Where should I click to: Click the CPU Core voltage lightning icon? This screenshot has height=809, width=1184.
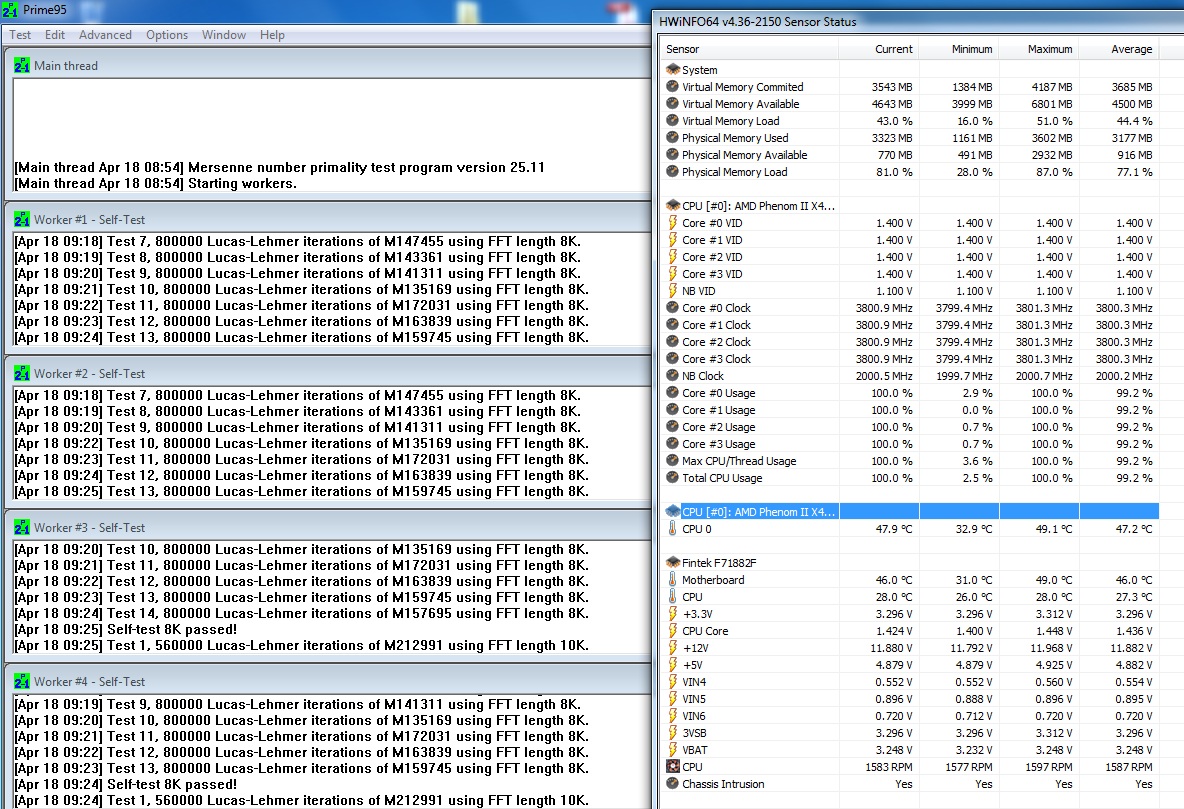[673, 631]
